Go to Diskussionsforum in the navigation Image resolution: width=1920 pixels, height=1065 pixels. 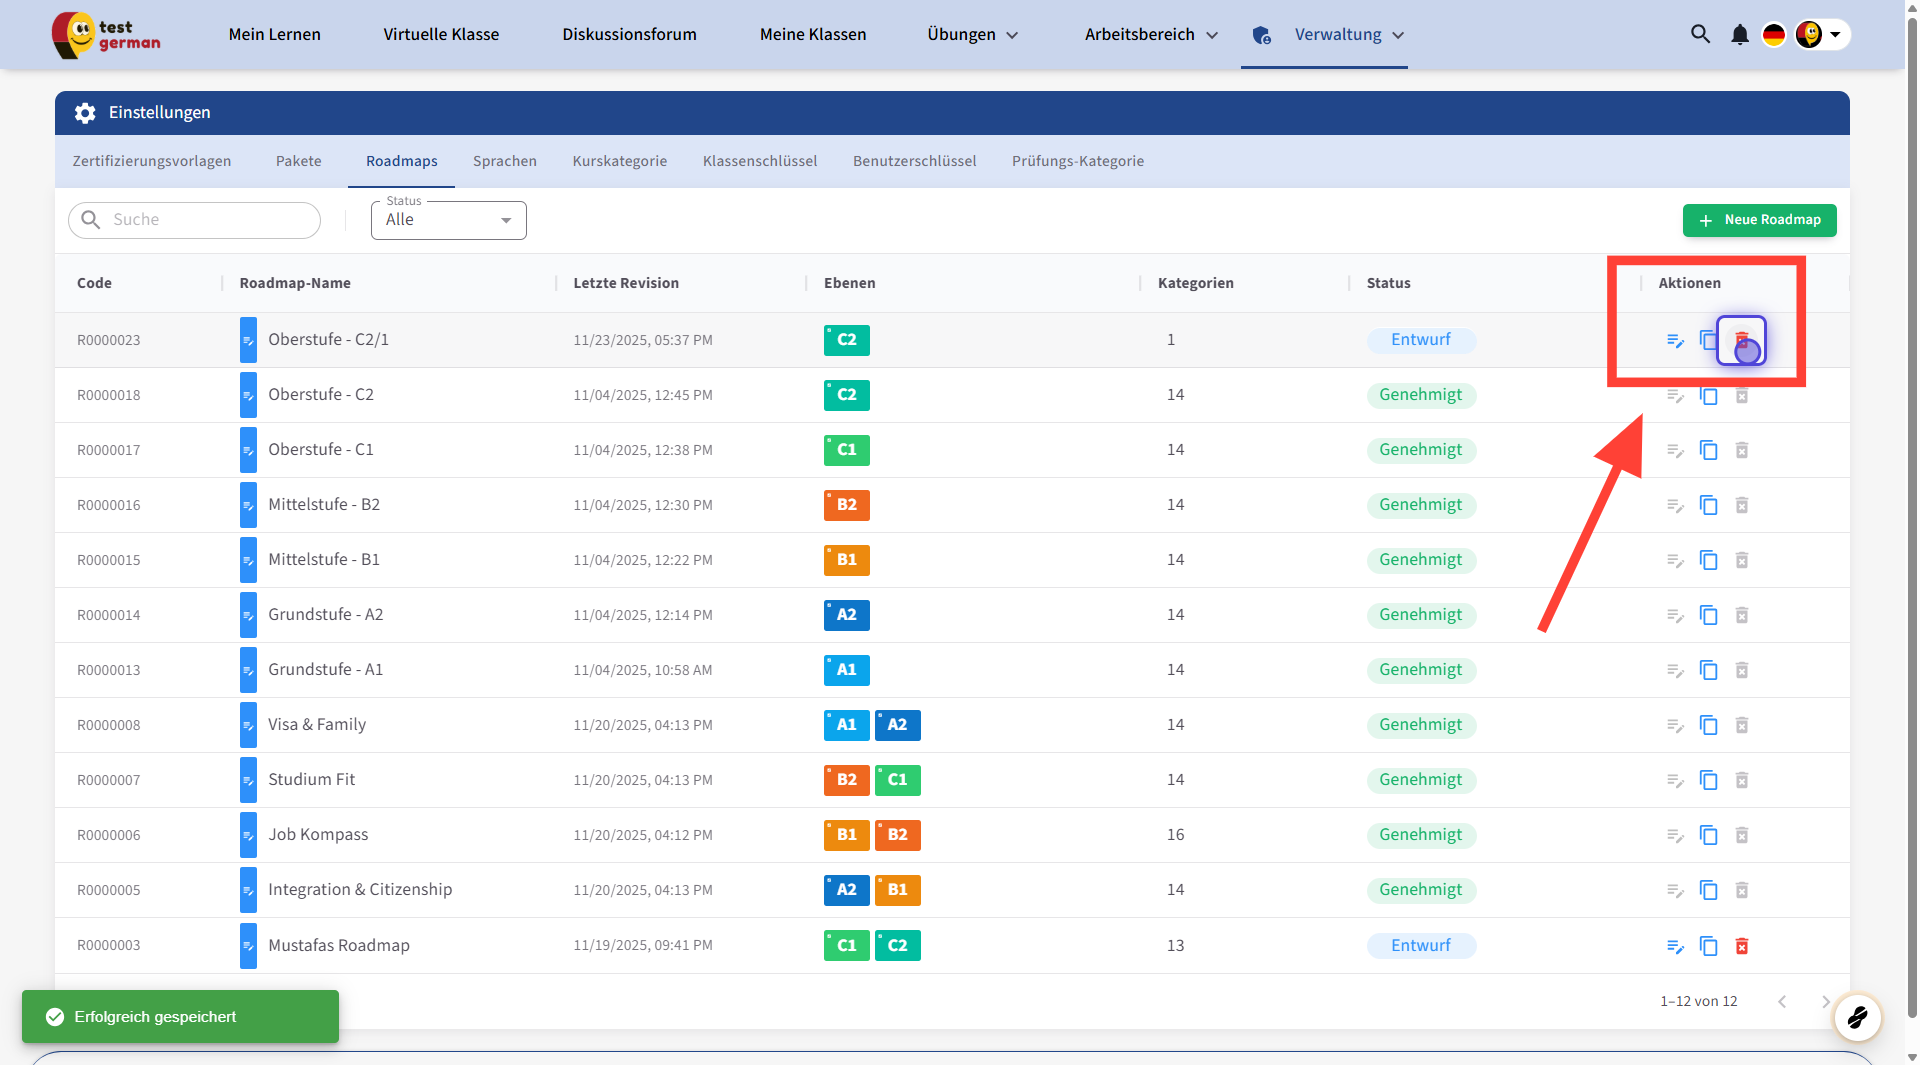point(629,35)
